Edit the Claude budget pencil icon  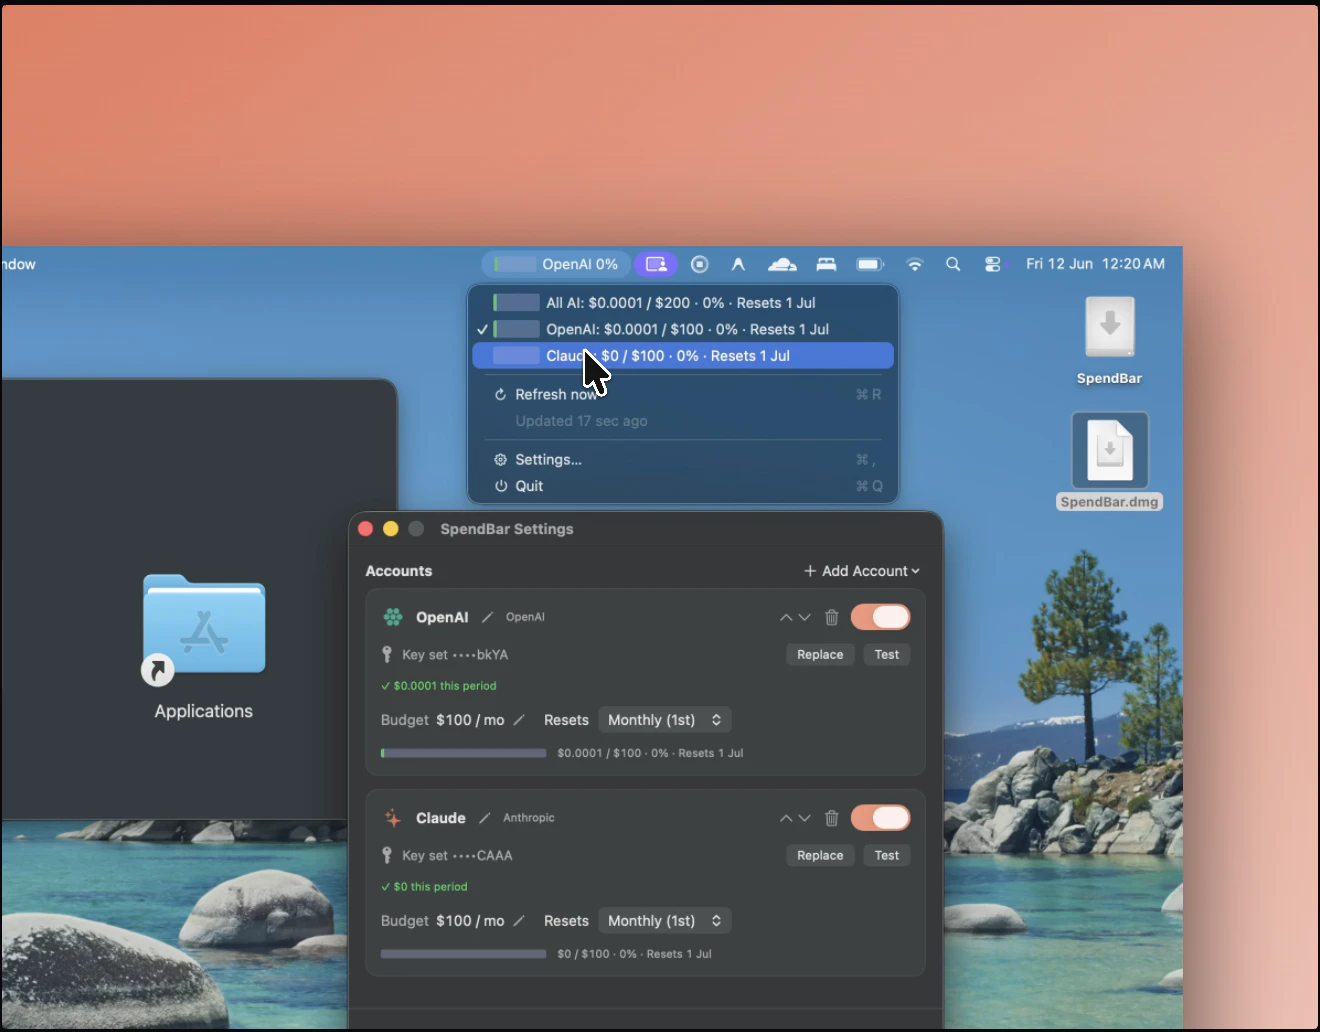(x=519, y=921)
